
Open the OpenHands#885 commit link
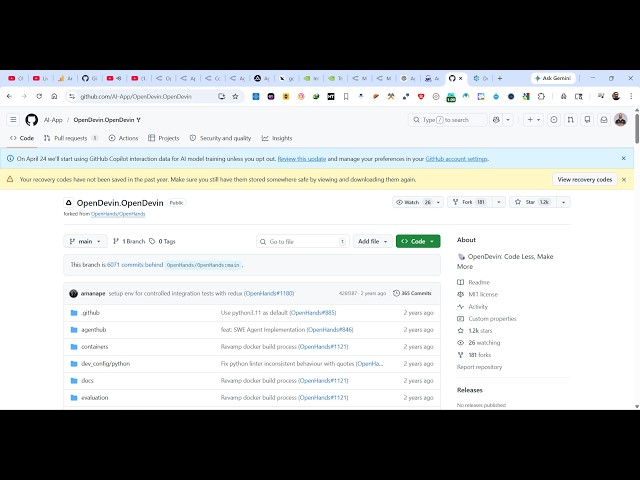(x=313, y=313)
